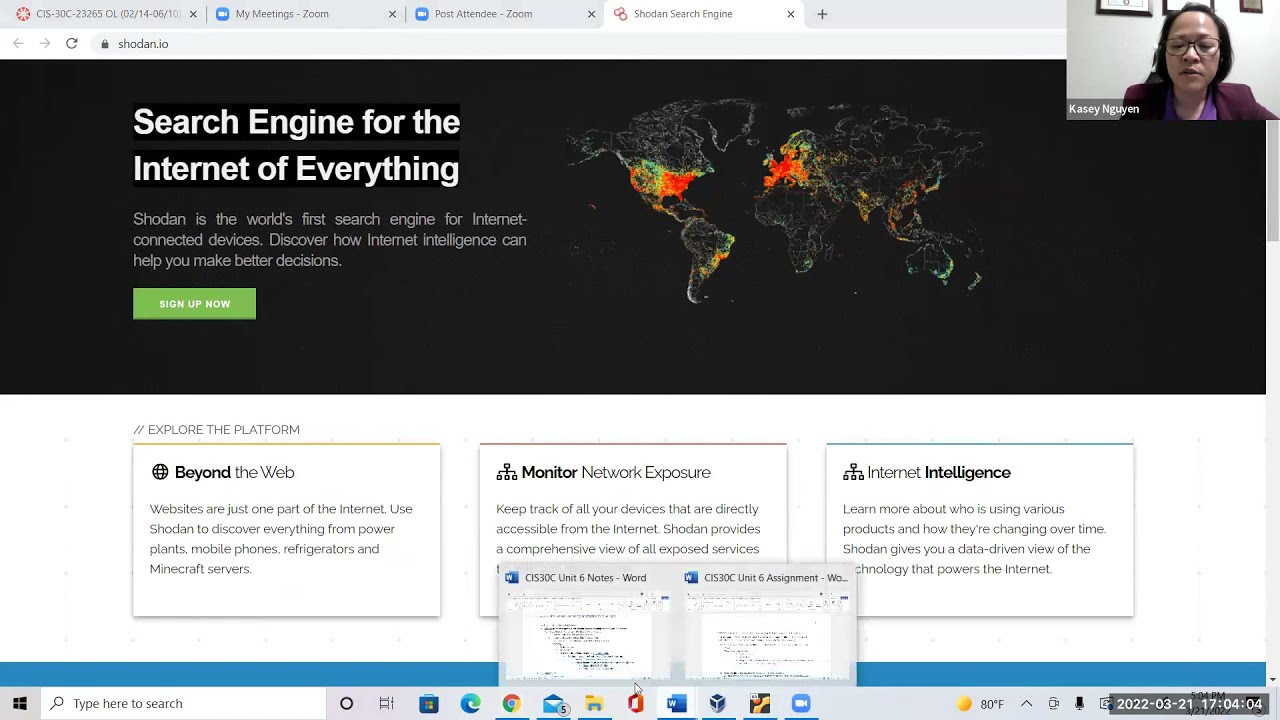This screenshot has height=720, width=1280.
Task: Click the 'Search Engine for the' headline
Action: pyautogui.click(x=296, y=122)
